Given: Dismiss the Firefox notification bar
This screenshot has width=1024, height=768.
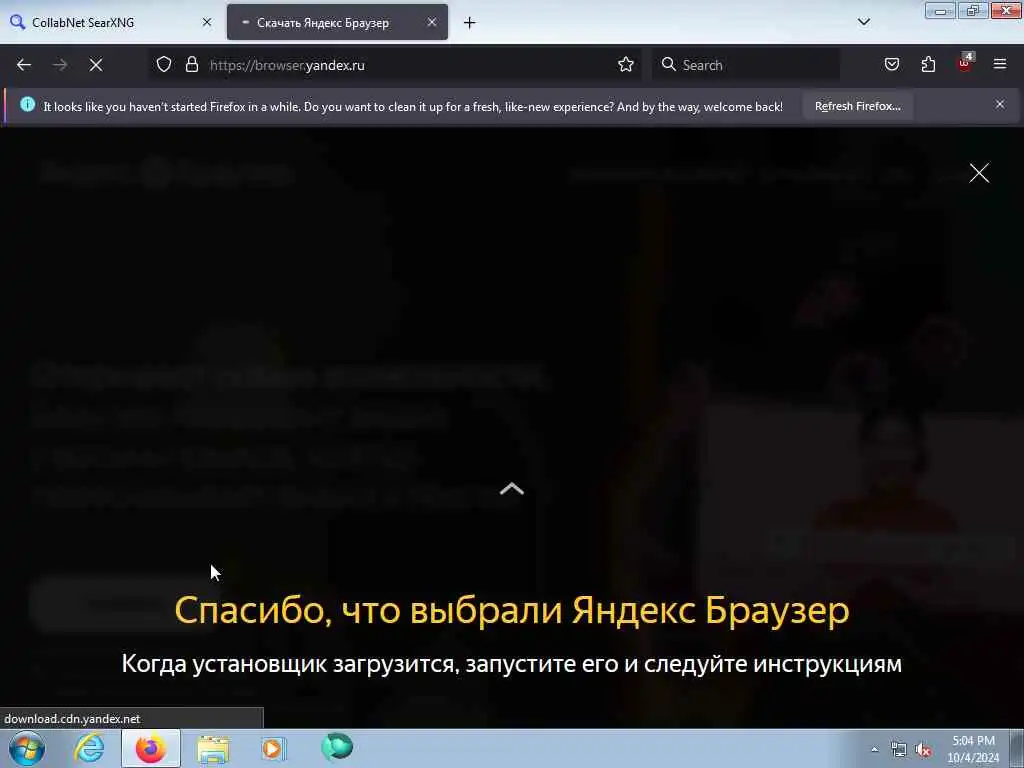Looking at the screenshot, I should (1000, 104).
